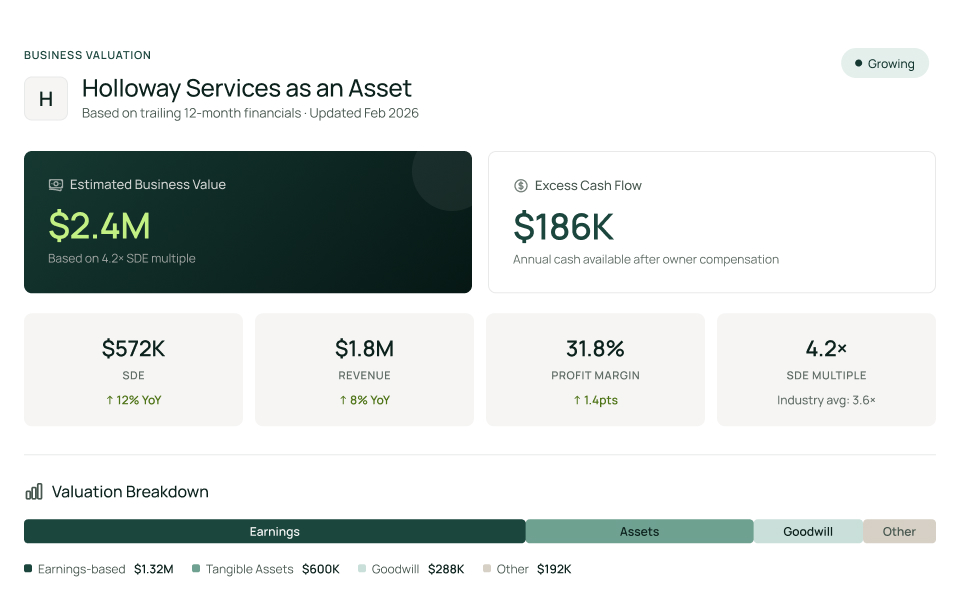The width and height of the screenshot is (960, 610).
Task: Click the $600K tangible assets amount
Action: click(x=321, y=570)
